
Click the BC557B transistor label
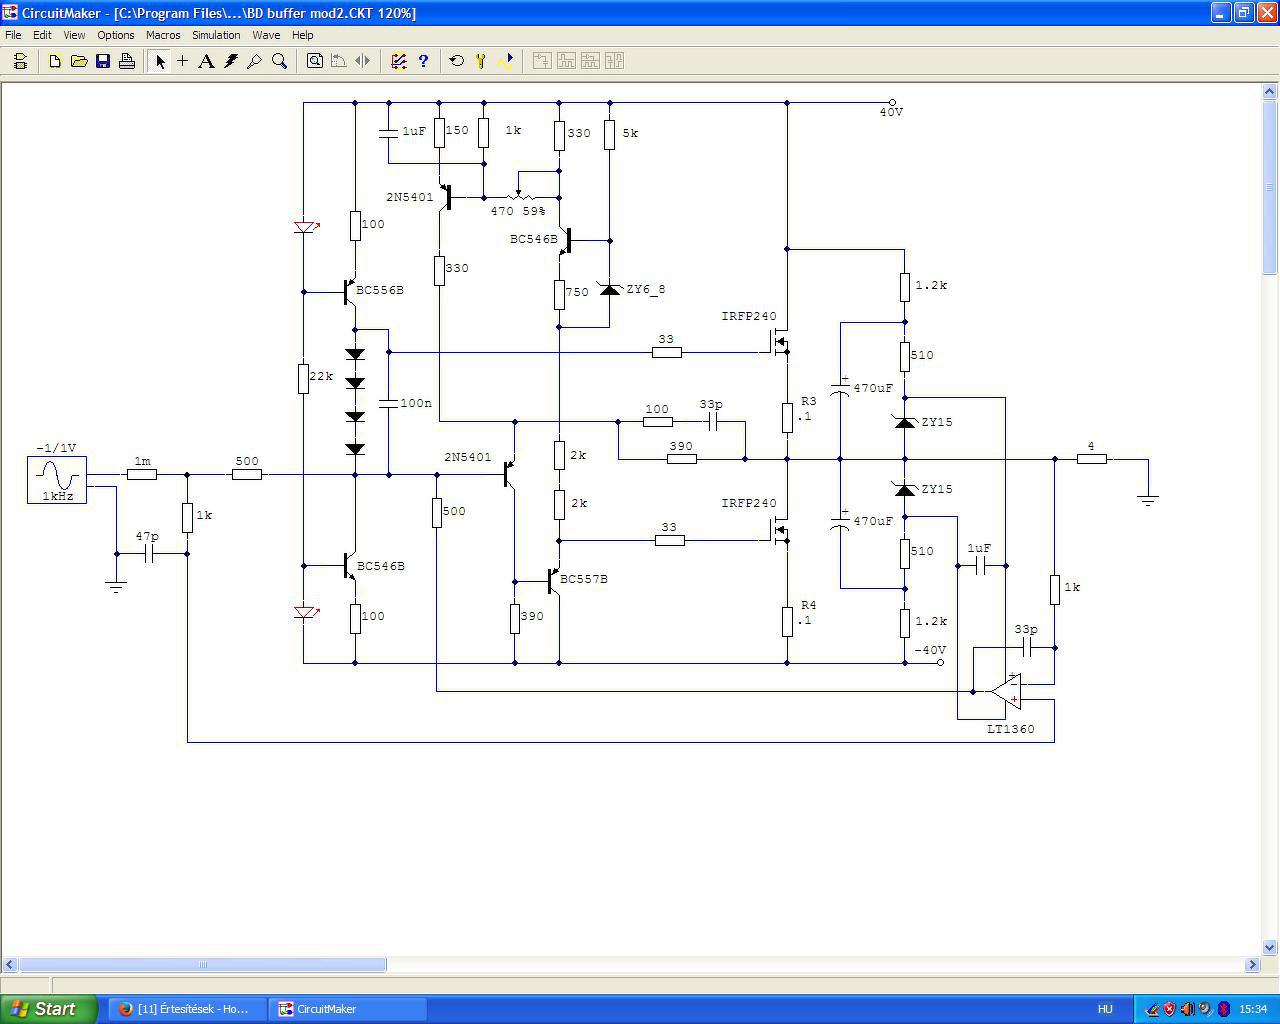click(584, 580)
